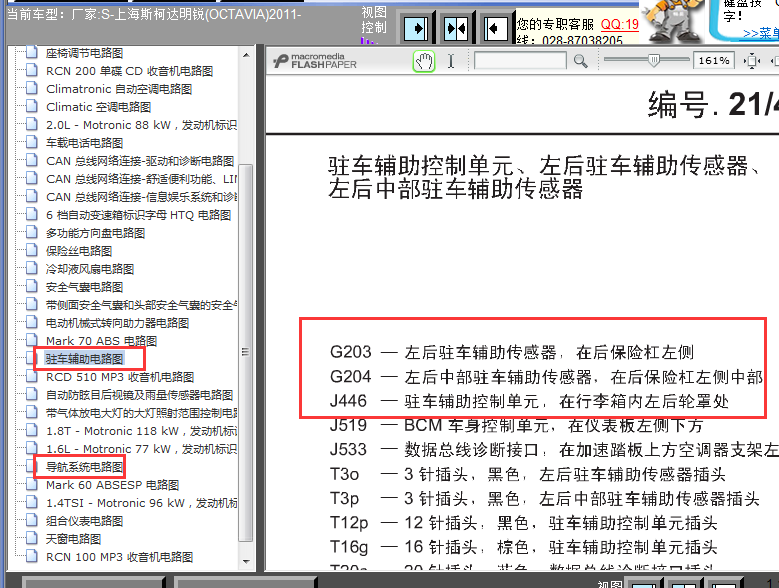Open RCN 100 MP3 收音机电路图

[119, 557]
